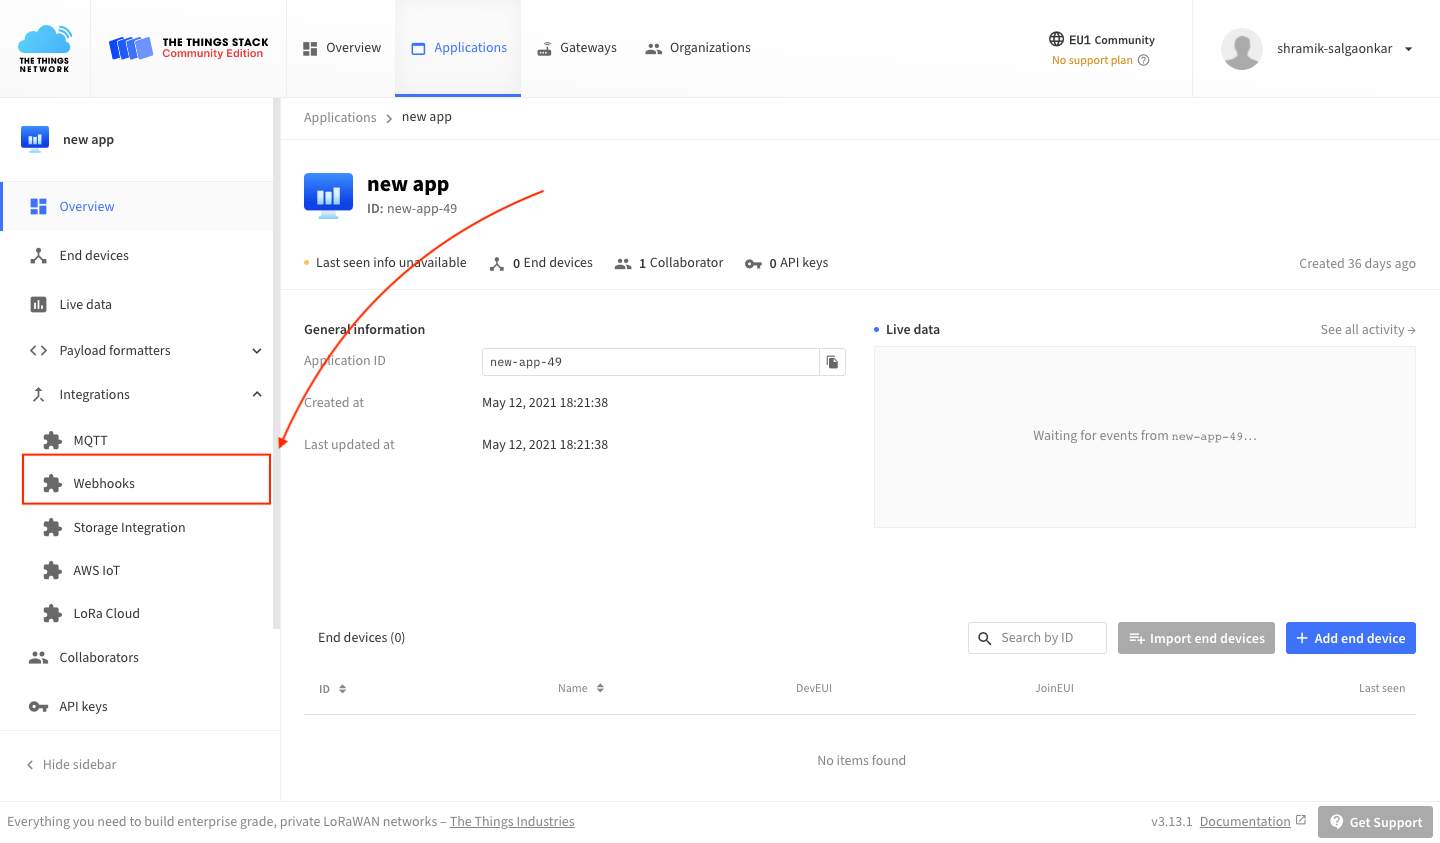Viewport: 1440px width, 843px height.
Task: Click the ID: new-app-49 subtitle
Action: 412,209
